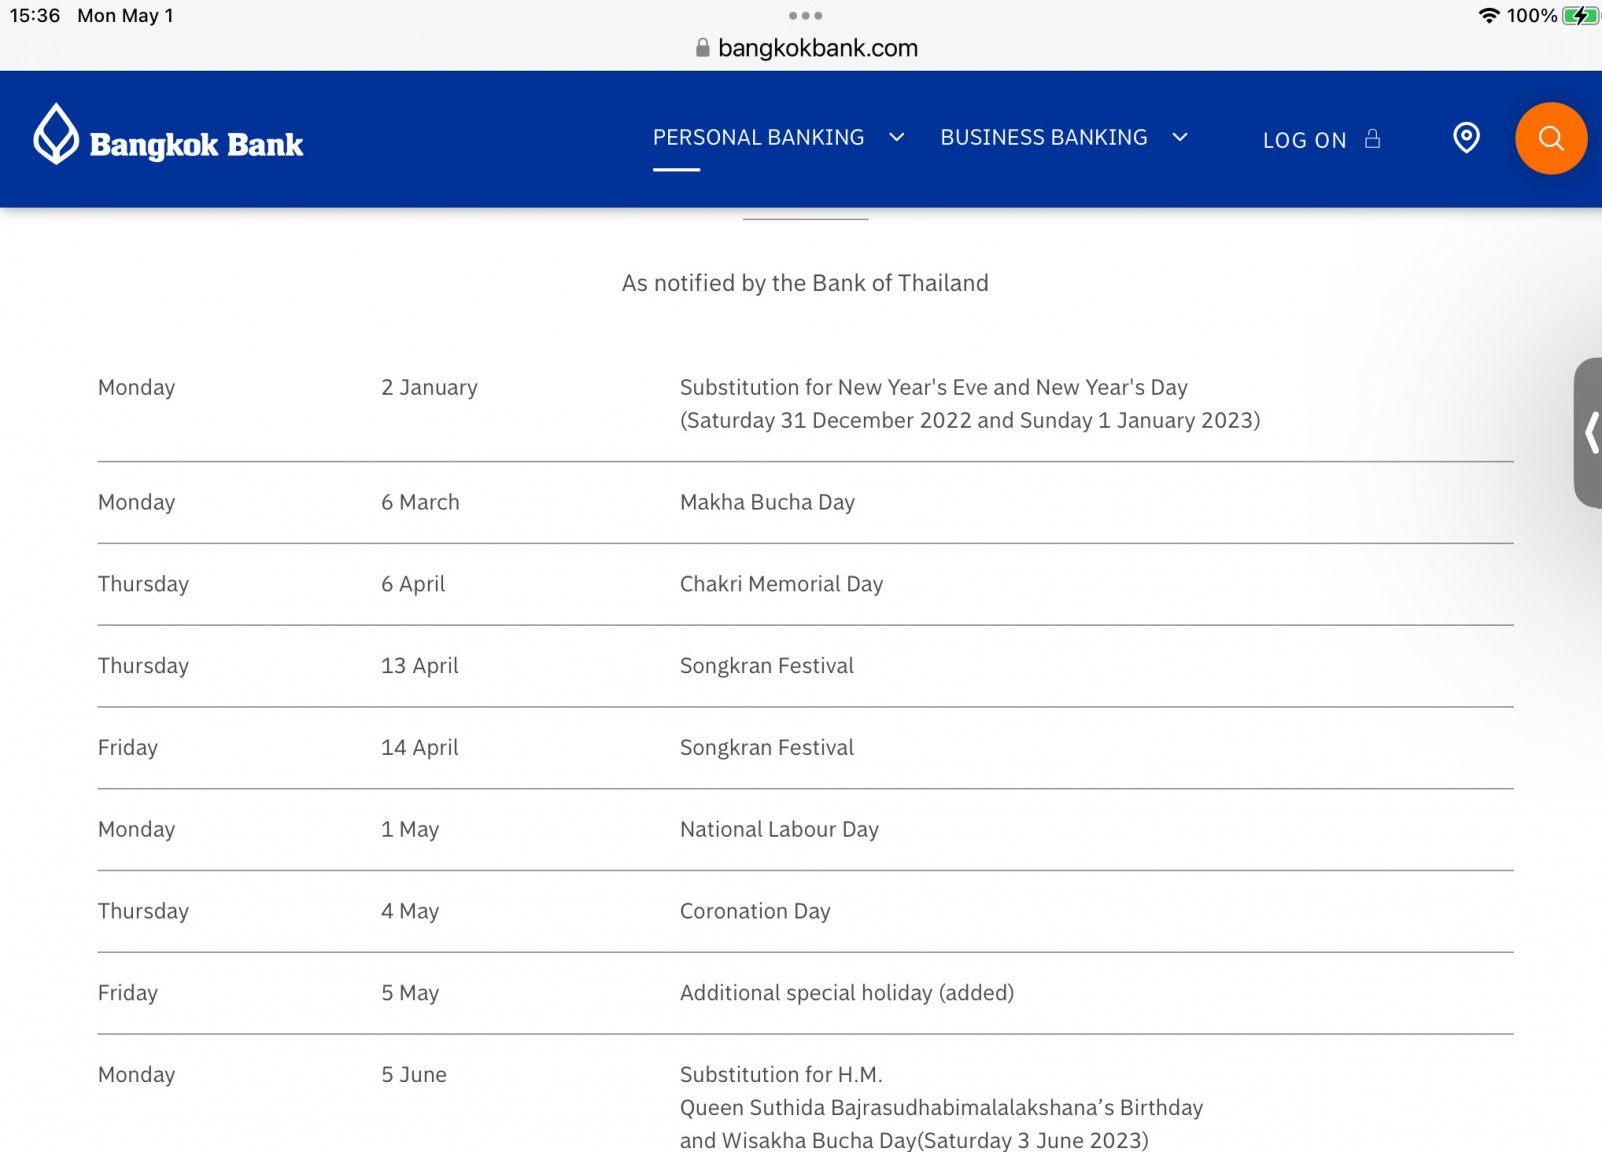Open the orange search button

pyautogui.click(x=1550, y=138)
